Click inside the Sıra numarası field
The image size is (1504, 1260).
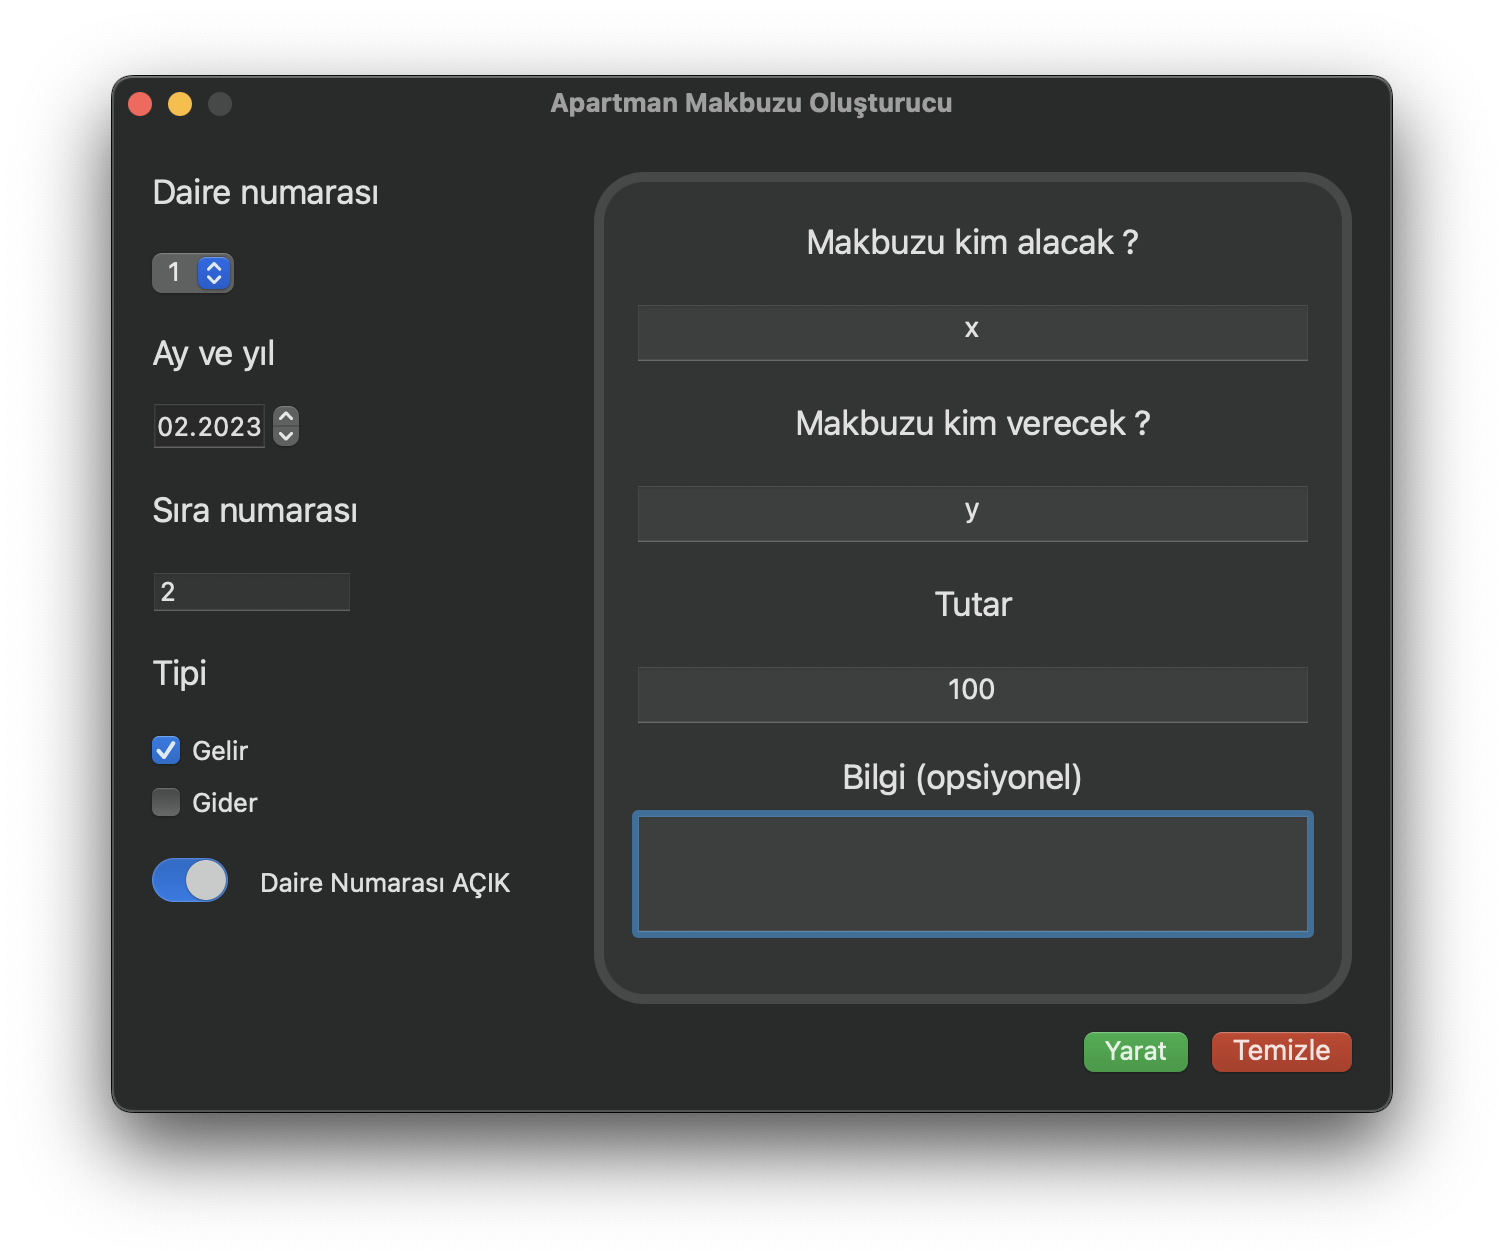click(251, 591)
